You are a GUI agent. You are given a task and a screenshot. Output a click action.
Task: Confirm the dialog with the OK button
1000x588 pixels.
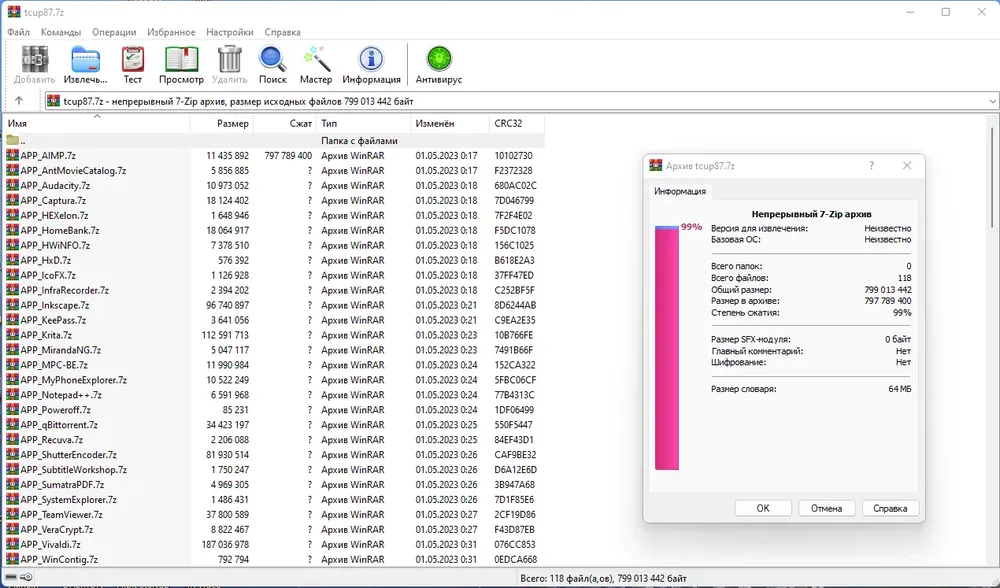click(763, 508)
